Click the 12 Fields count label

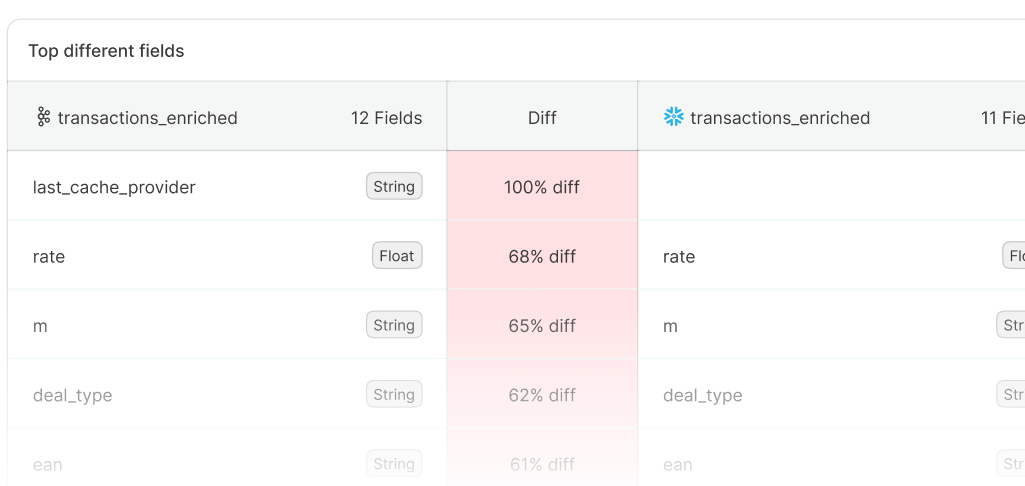386,118
